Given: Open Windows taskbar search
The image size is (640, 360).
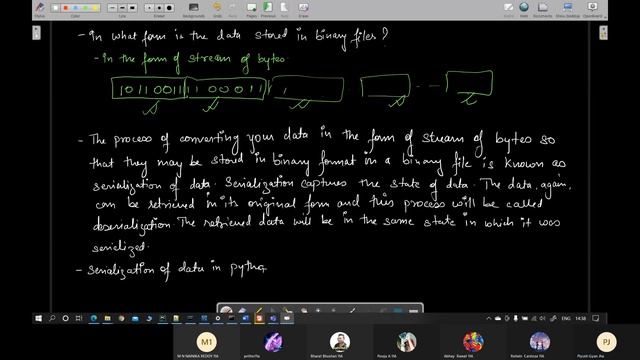Looking at the screenshot, I should 52,318.
